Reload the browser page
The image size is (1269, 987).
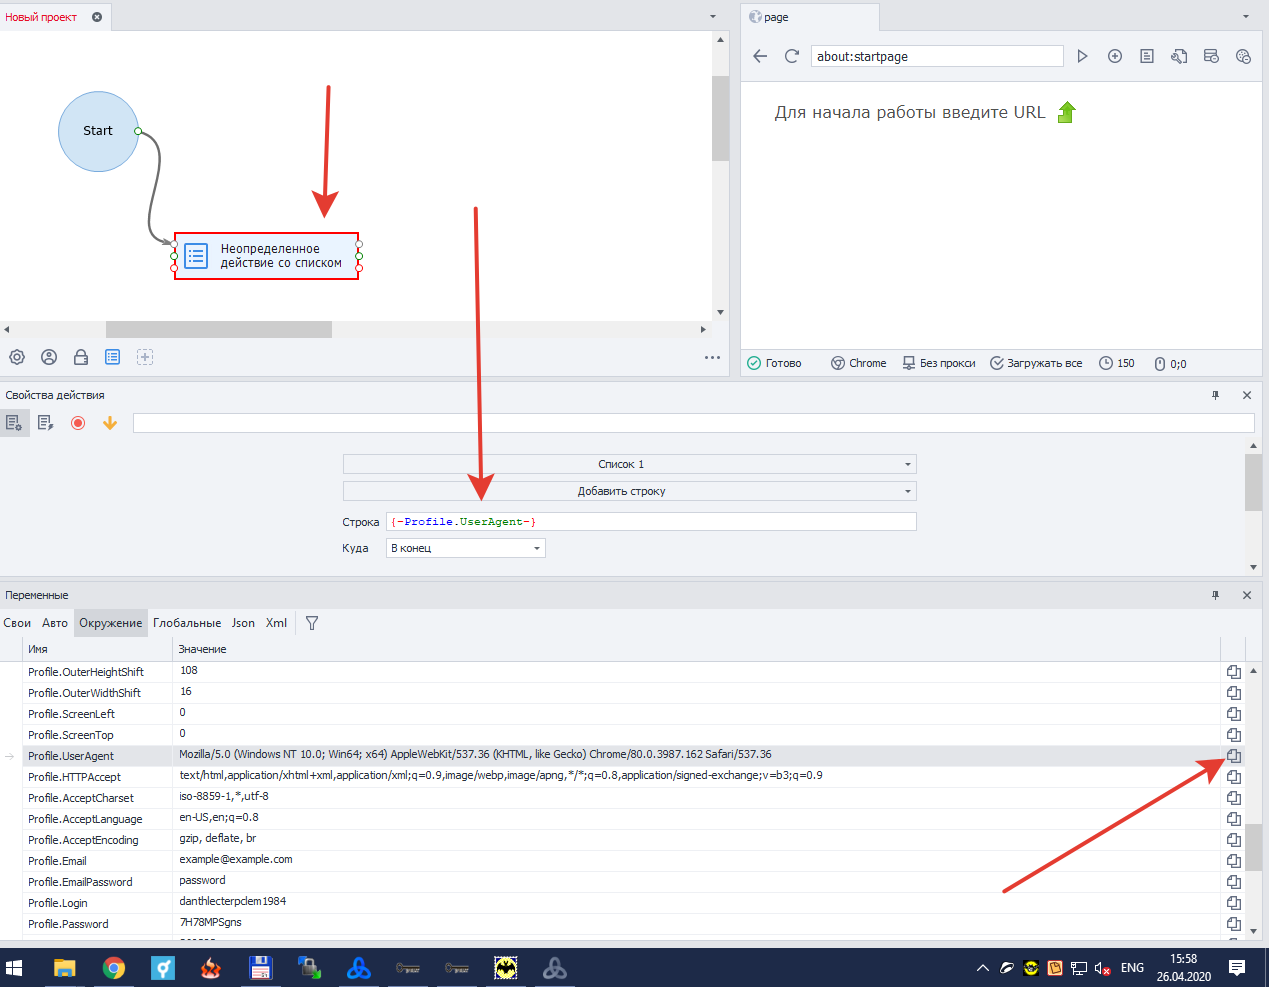click(791, 56)
